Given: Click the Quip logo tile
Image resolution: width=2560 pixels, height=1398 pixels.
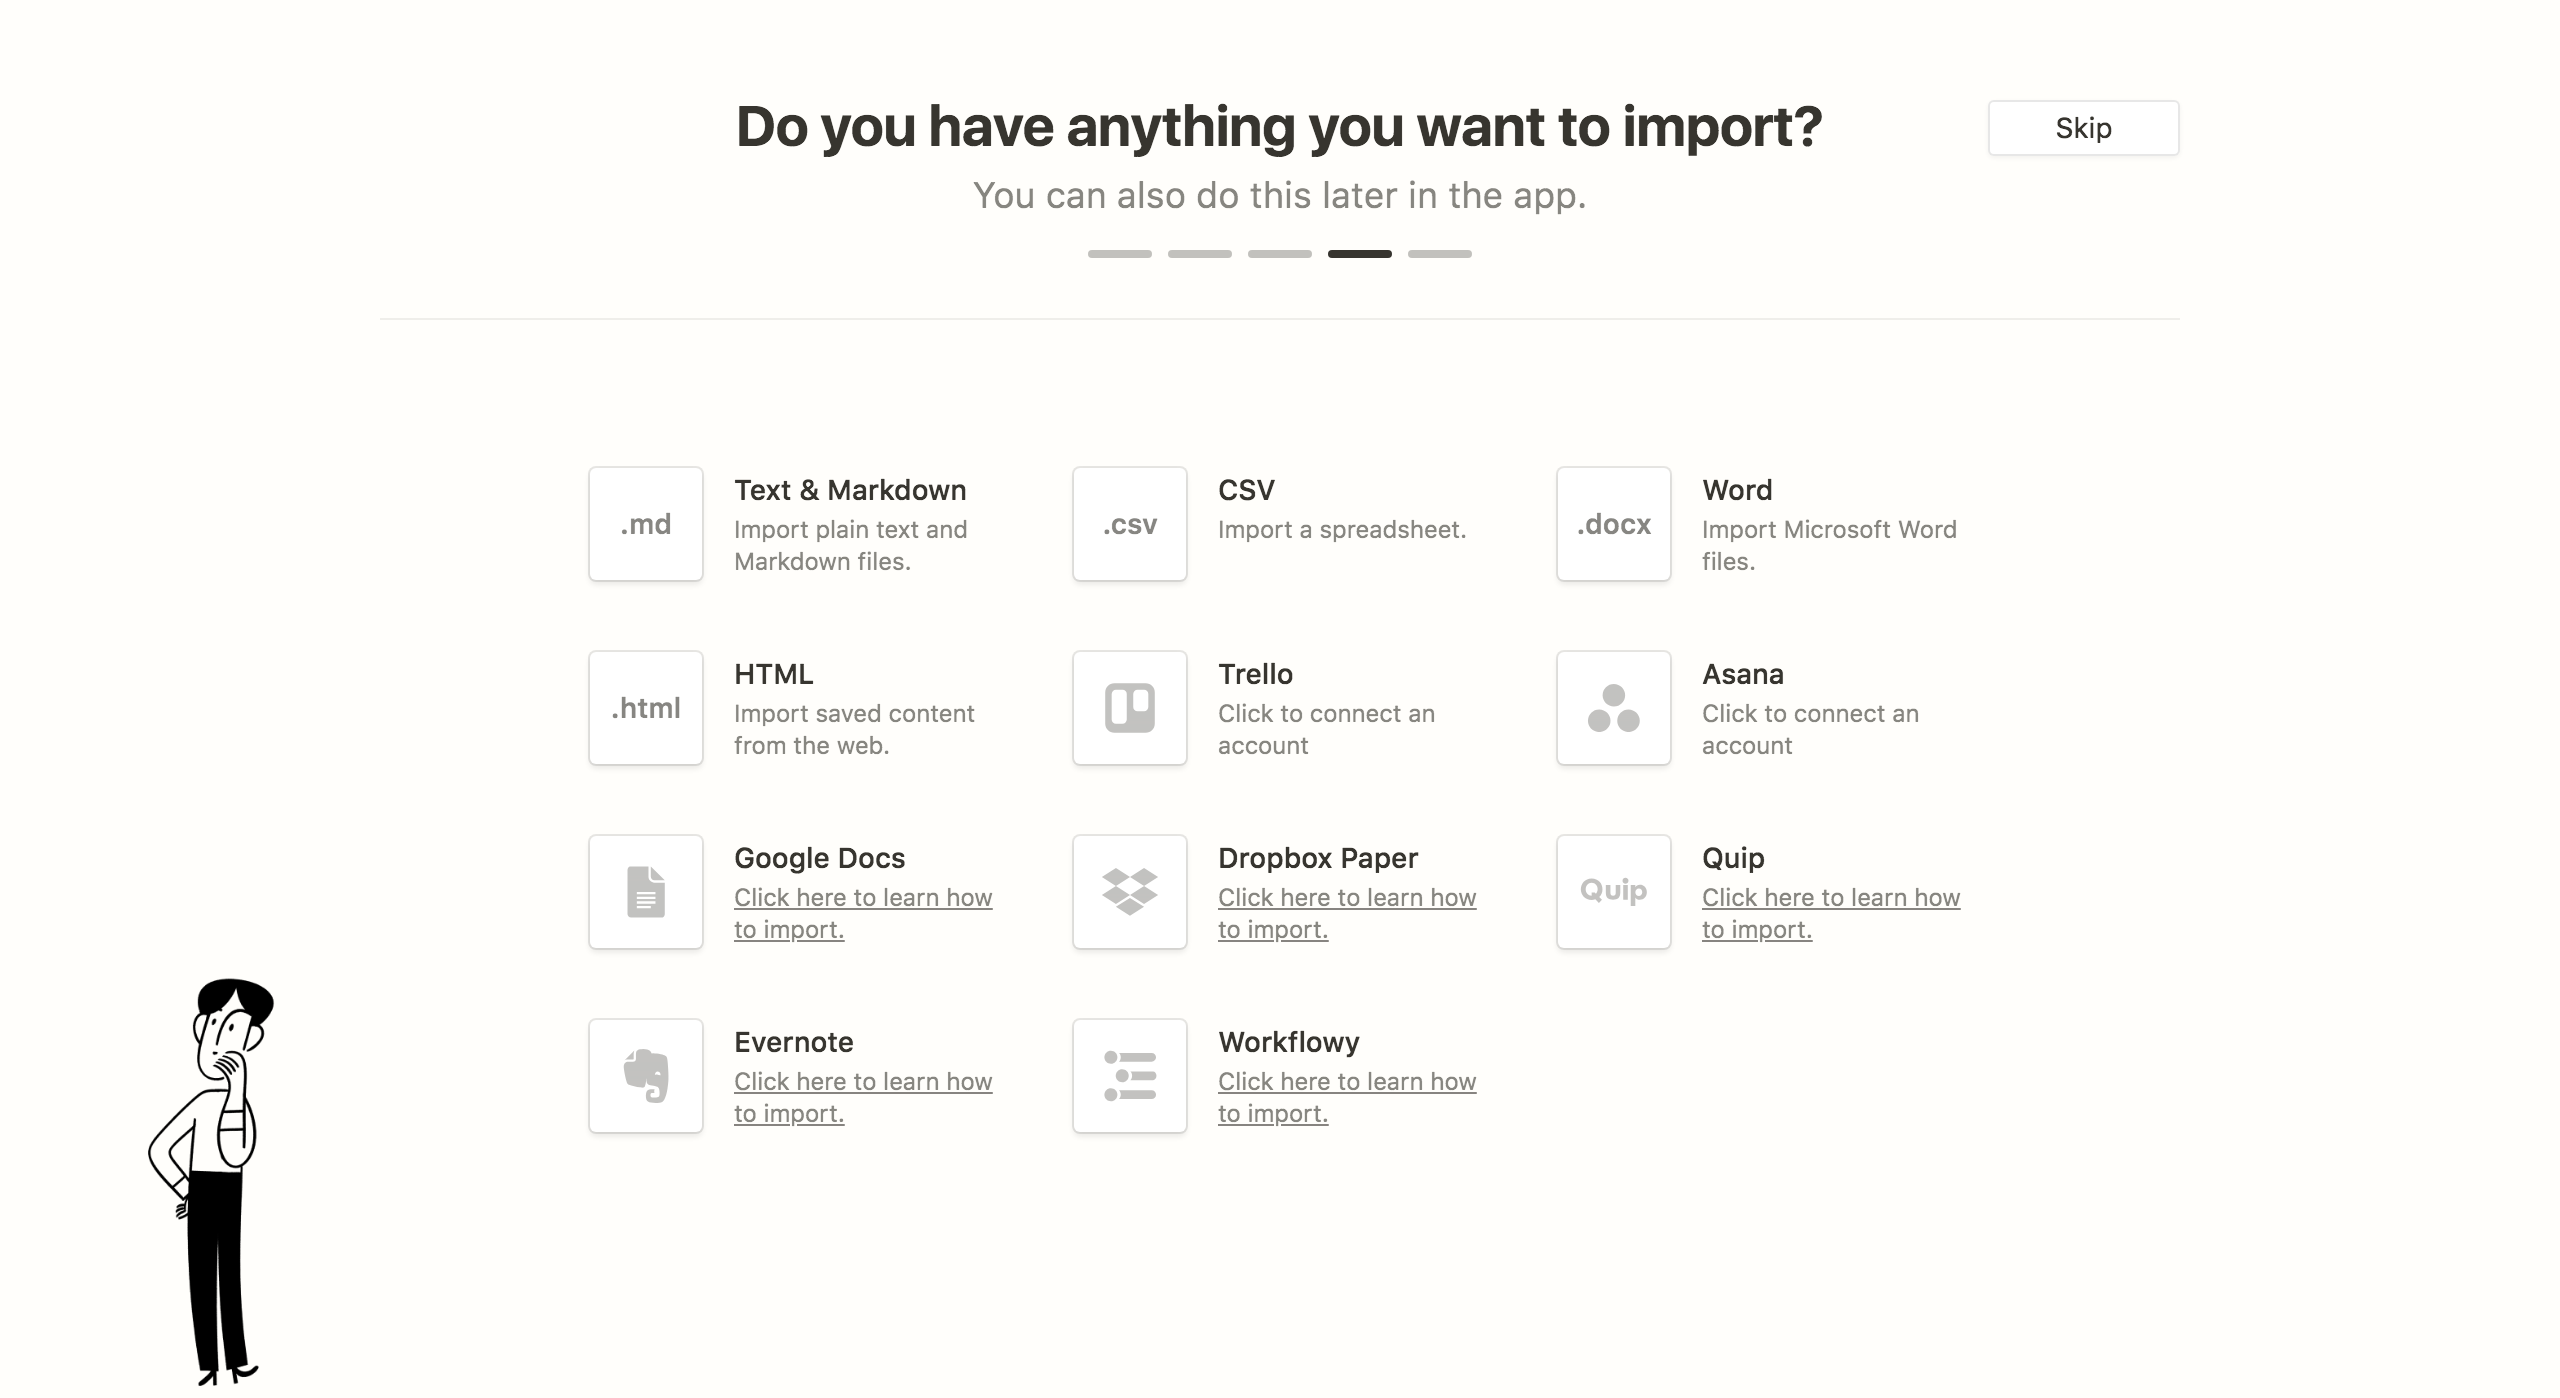Looking at the screenshot, I should click(x=1614, y=892).
